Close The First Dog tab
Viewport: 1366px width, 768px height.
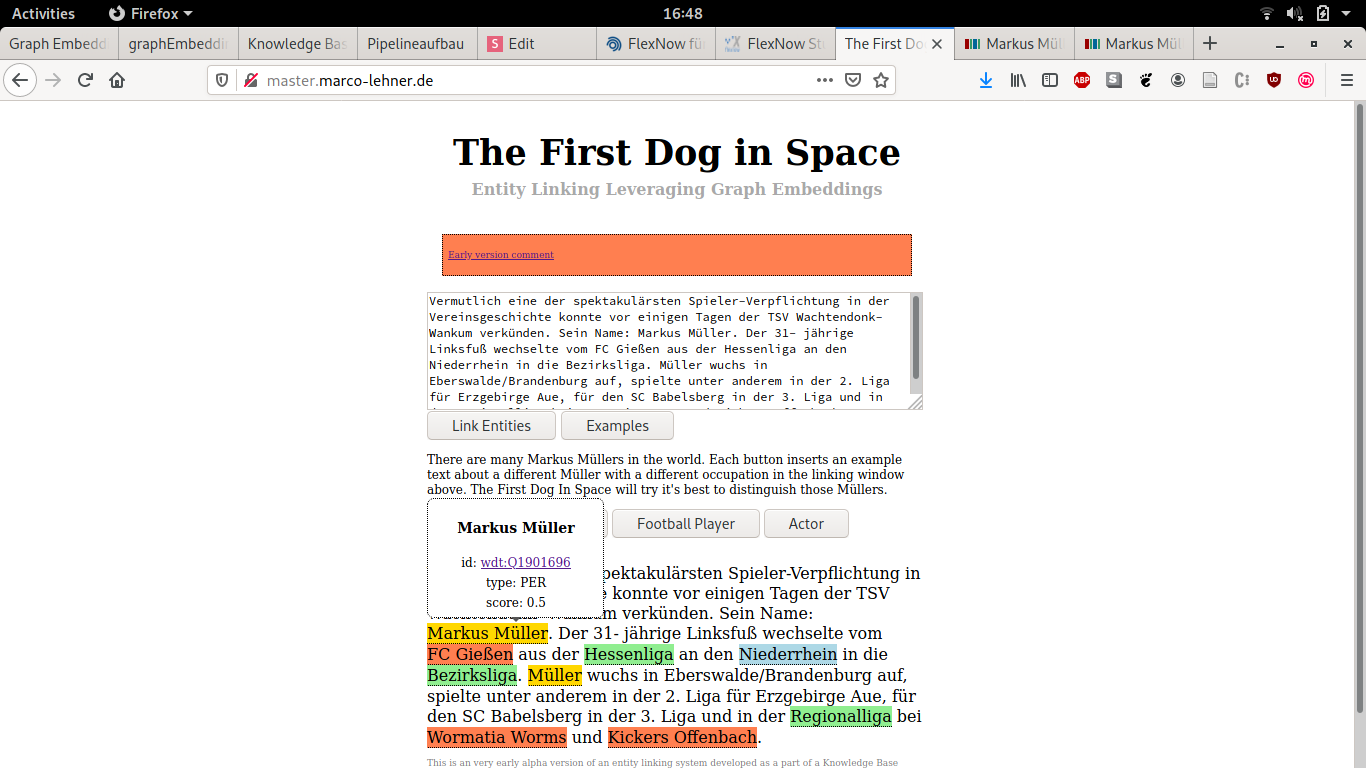(937, 43)
